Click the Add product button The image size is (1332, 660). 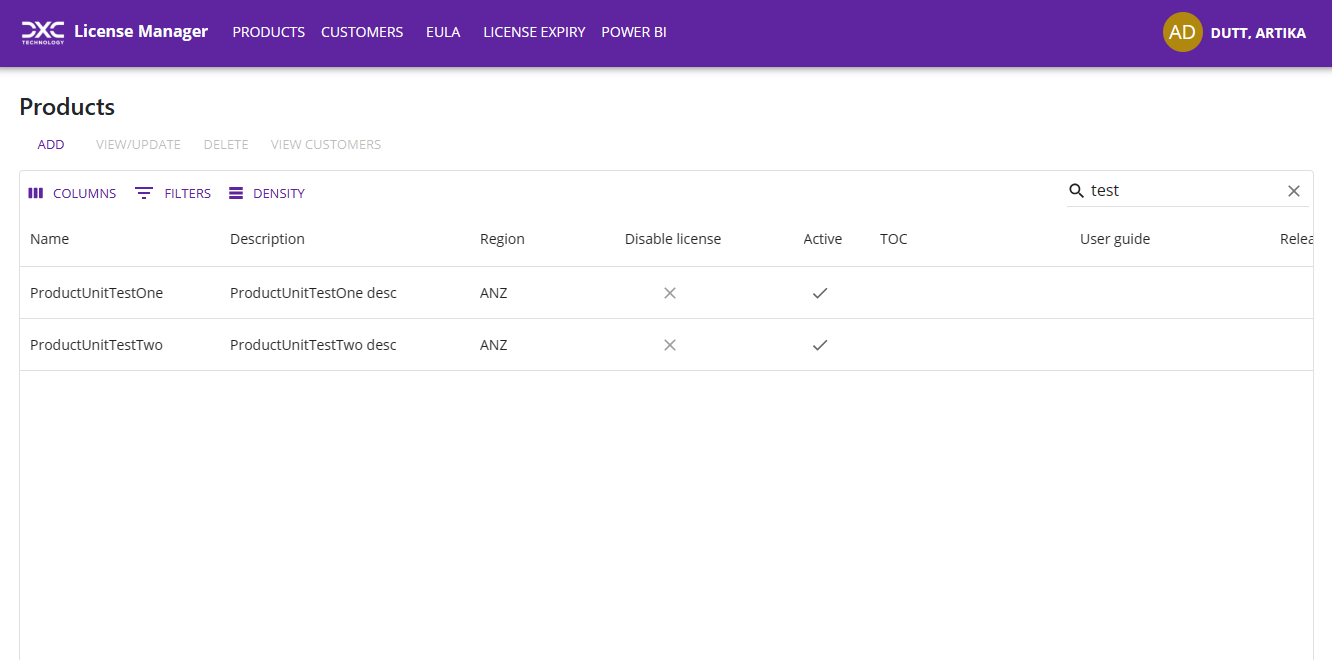coord(51,144)
